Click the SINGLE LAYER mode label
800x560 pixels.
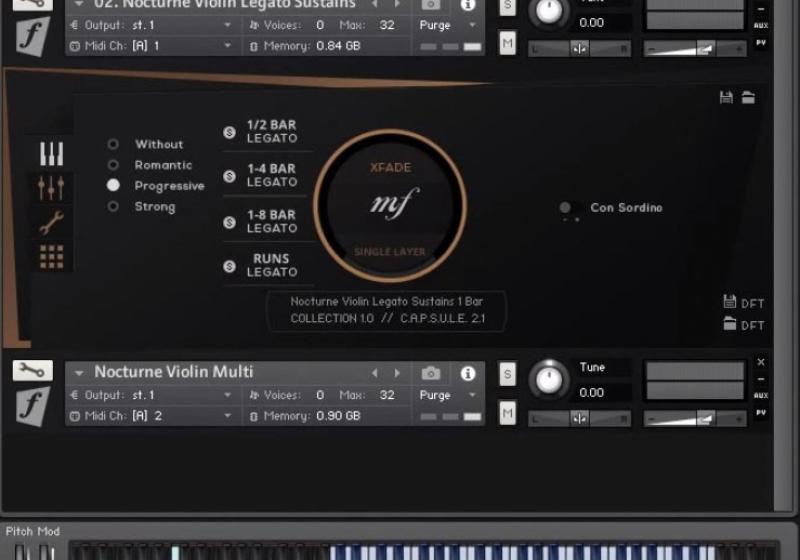(x=390, y=252)
